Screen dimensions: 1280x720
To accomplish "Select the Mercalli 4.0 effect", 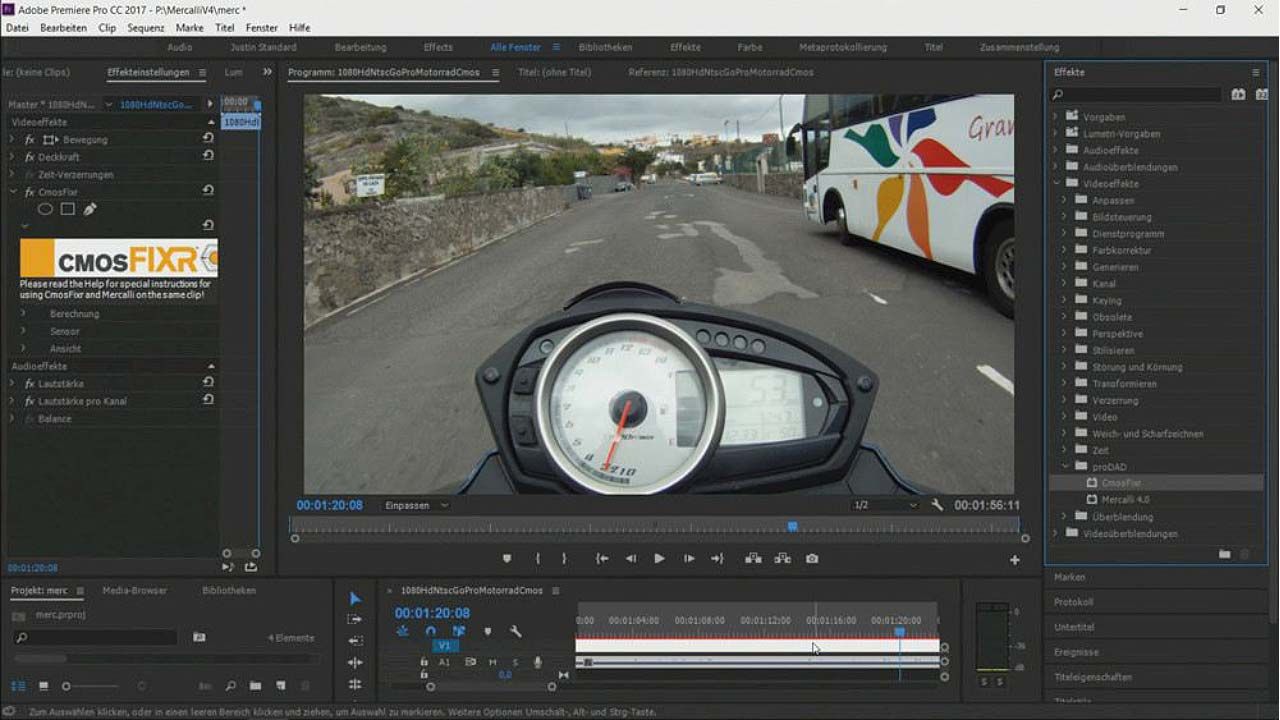I will [1125, 500].
